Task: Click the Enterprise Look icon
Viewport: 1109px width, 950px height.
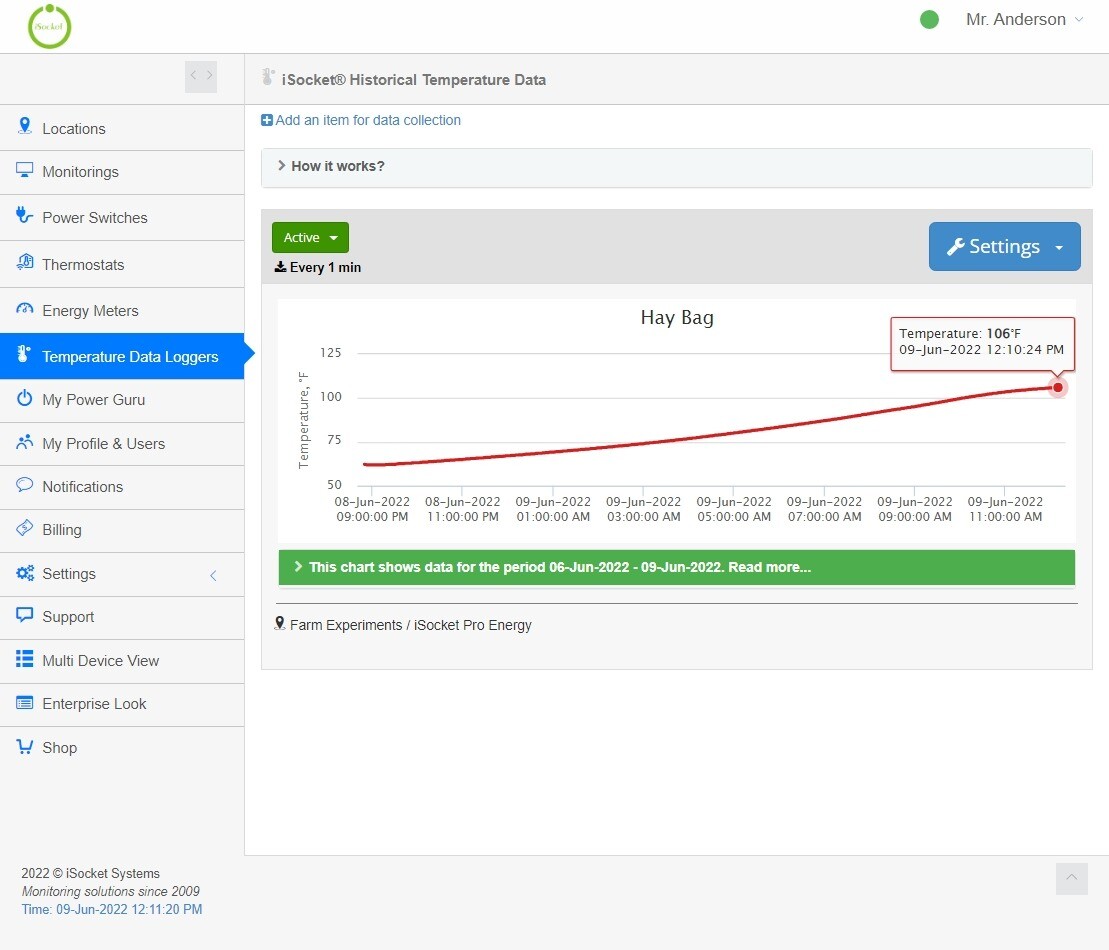Action: [x=25, y=702]
